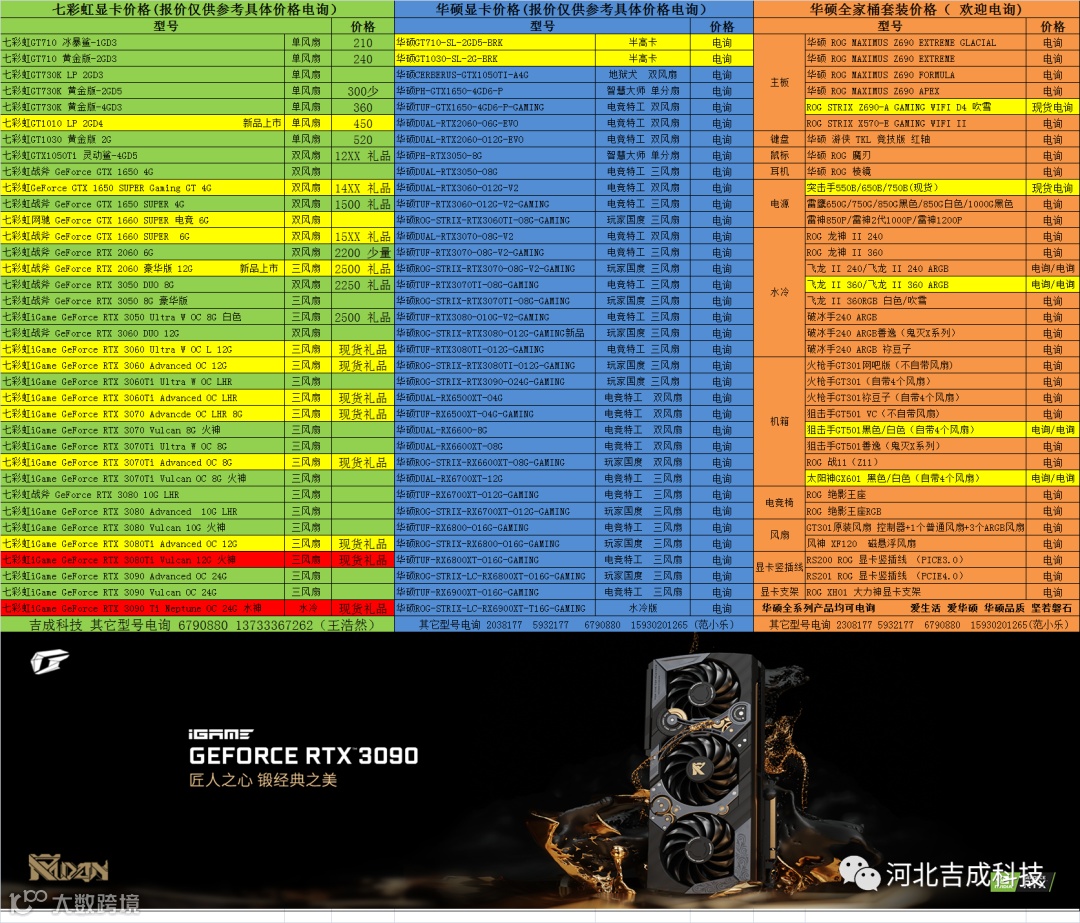The width and height of the screenshot is (1080, 923).
Task: Click cell 七彩虹GTX1050Ti 灵动鲨-4GD5
Action: coord(143,156)
